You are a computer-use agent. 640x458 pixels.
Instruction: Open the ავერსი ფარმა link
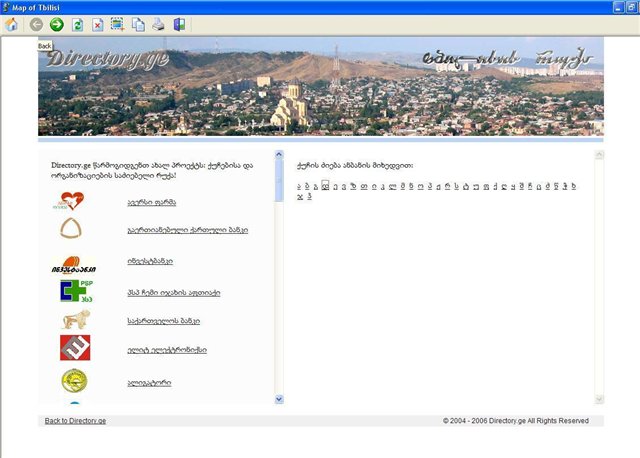click(x=151, y=202)
